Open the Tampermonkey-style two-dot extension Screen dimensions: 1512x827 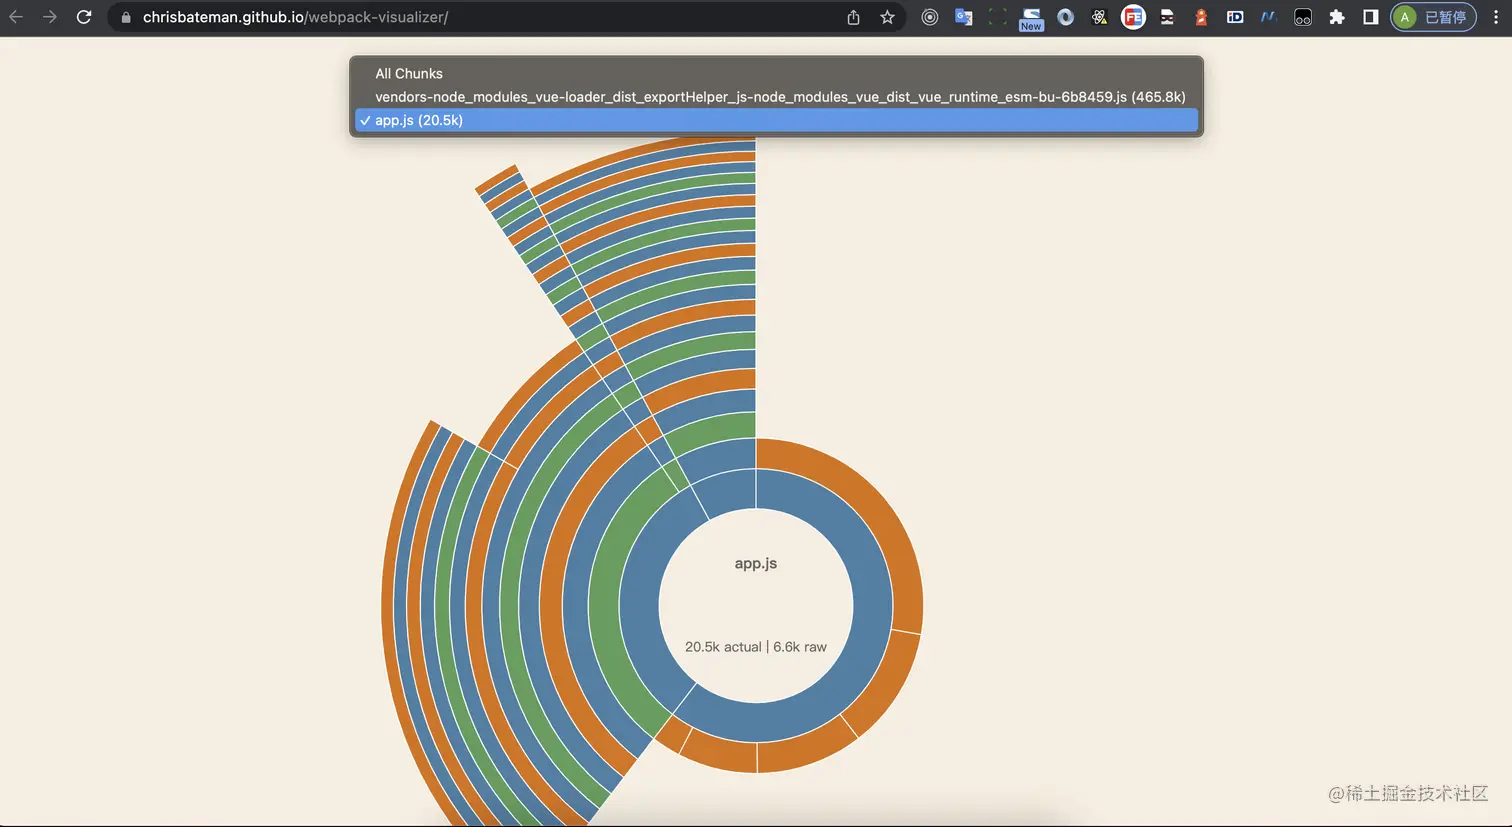click(1303, 17)
